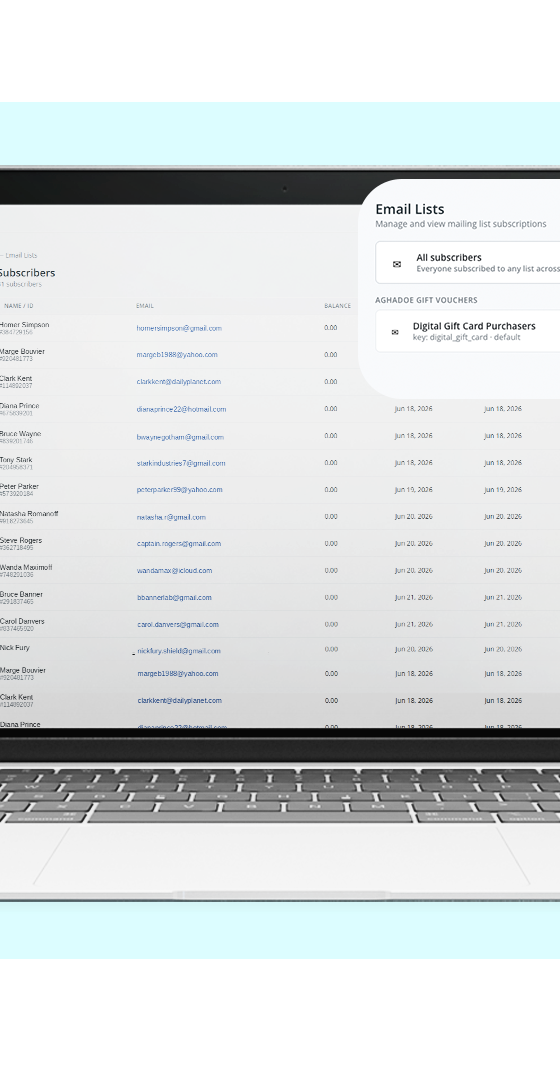Open the Digital Gift Card Purchasers list

click(468, 331)
